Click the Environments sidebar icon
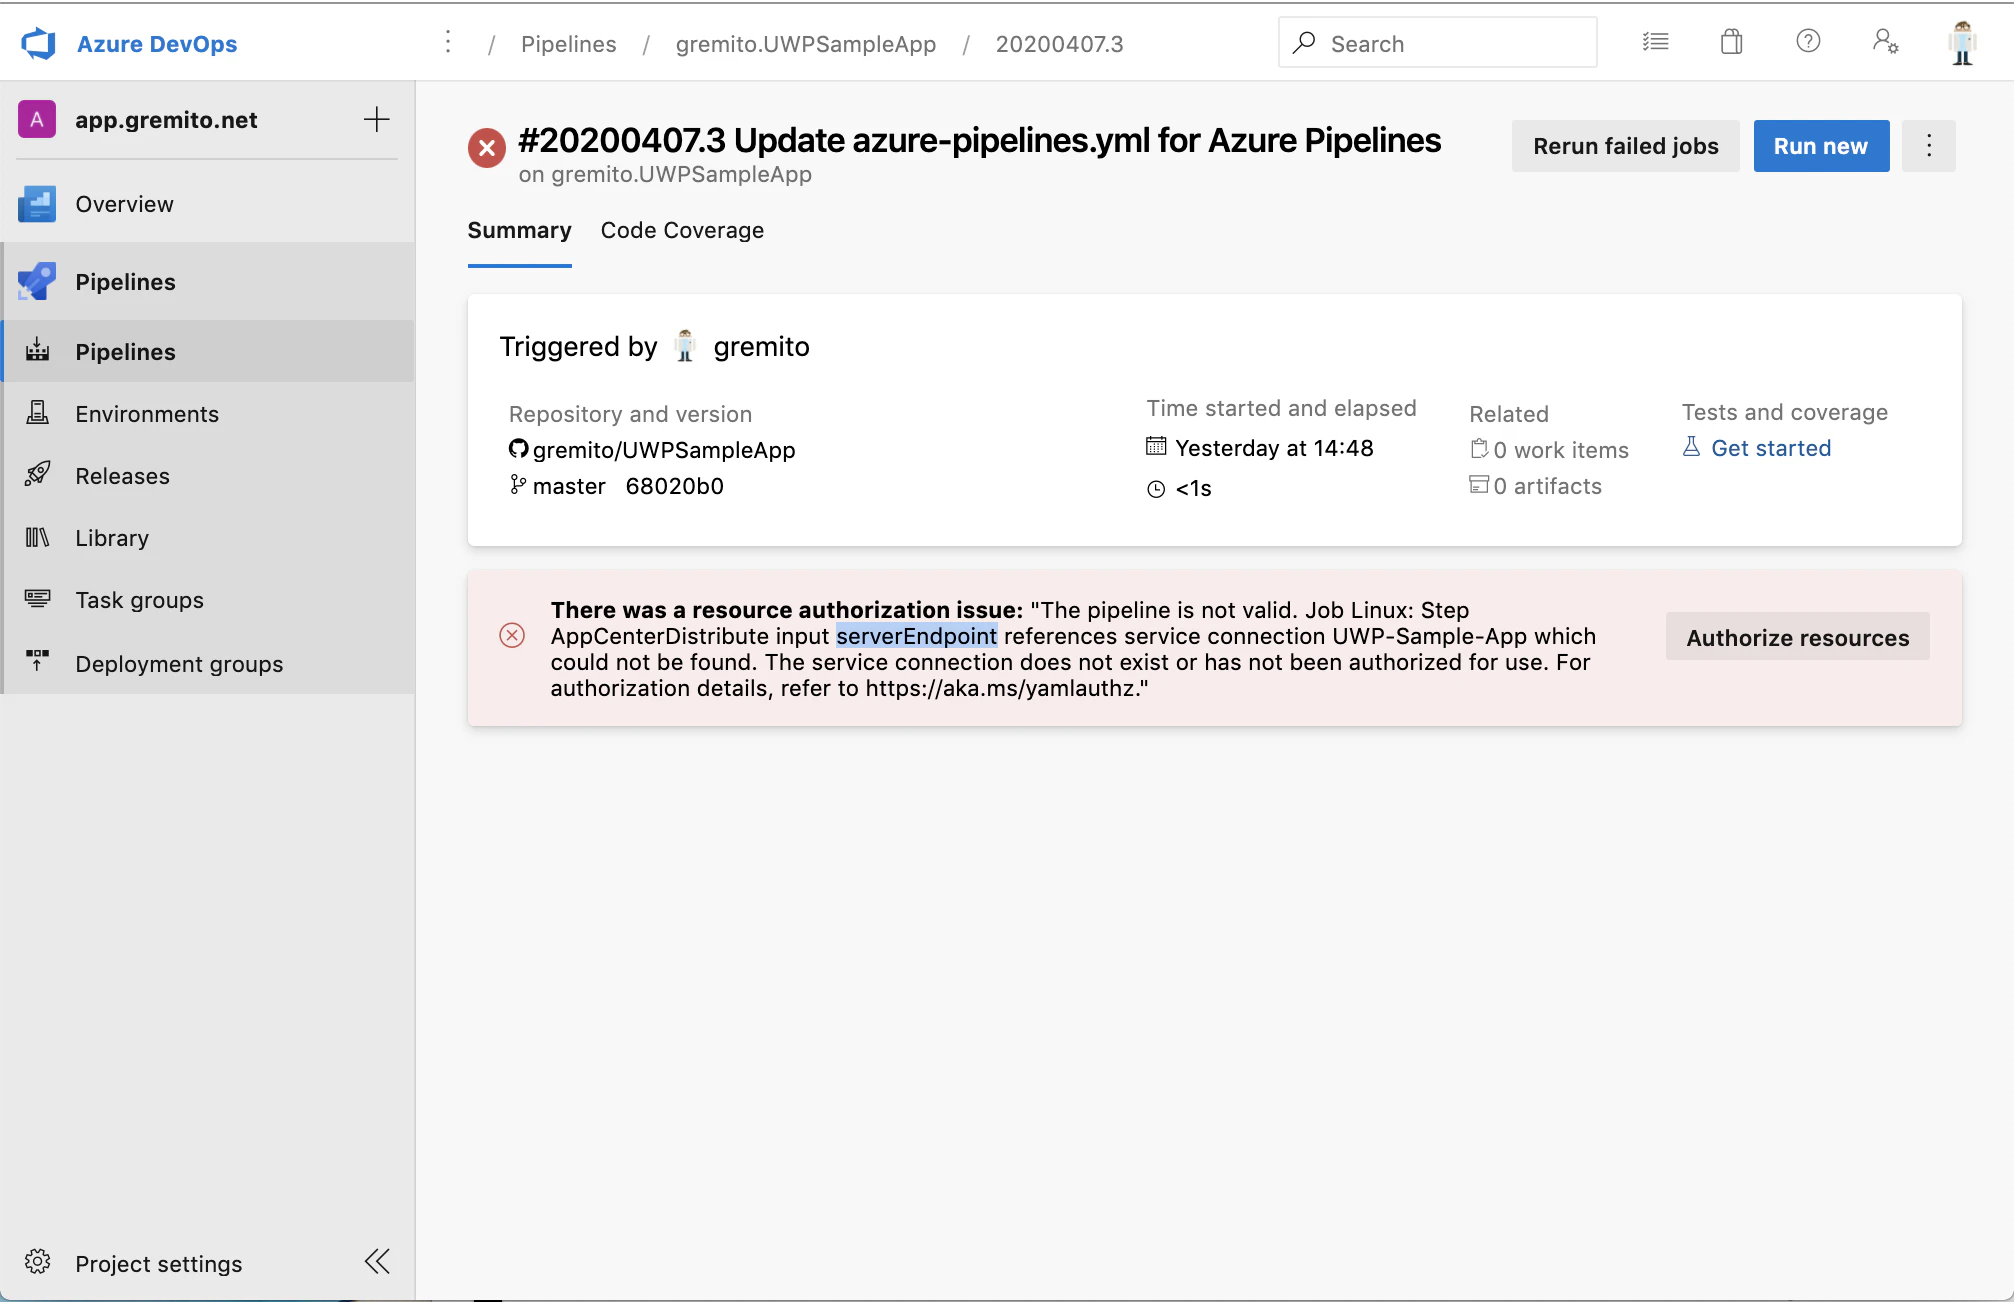This screenshot has height=1302, width=2014. 37,413
